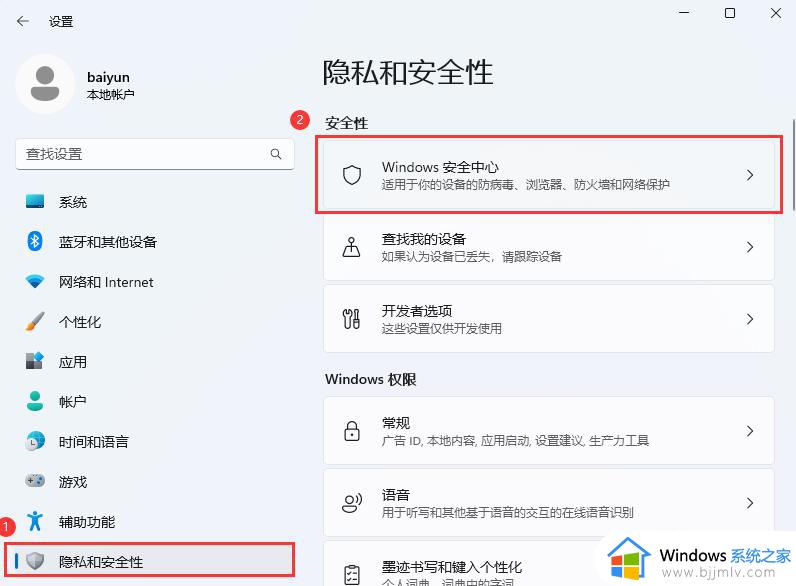This screenshot has height=586, width=796.
Task: Click the 常规 padlock icon
Action: tap(352, 431)
